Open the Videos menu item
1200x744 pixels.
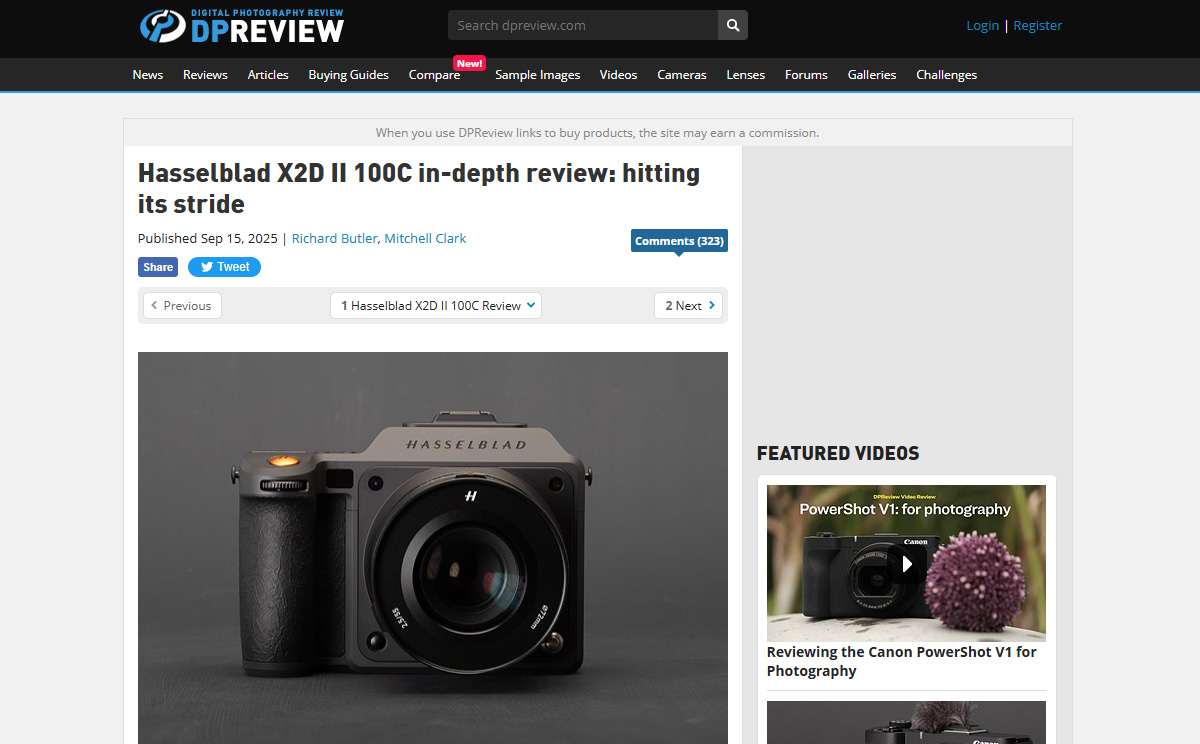[618, 75]
